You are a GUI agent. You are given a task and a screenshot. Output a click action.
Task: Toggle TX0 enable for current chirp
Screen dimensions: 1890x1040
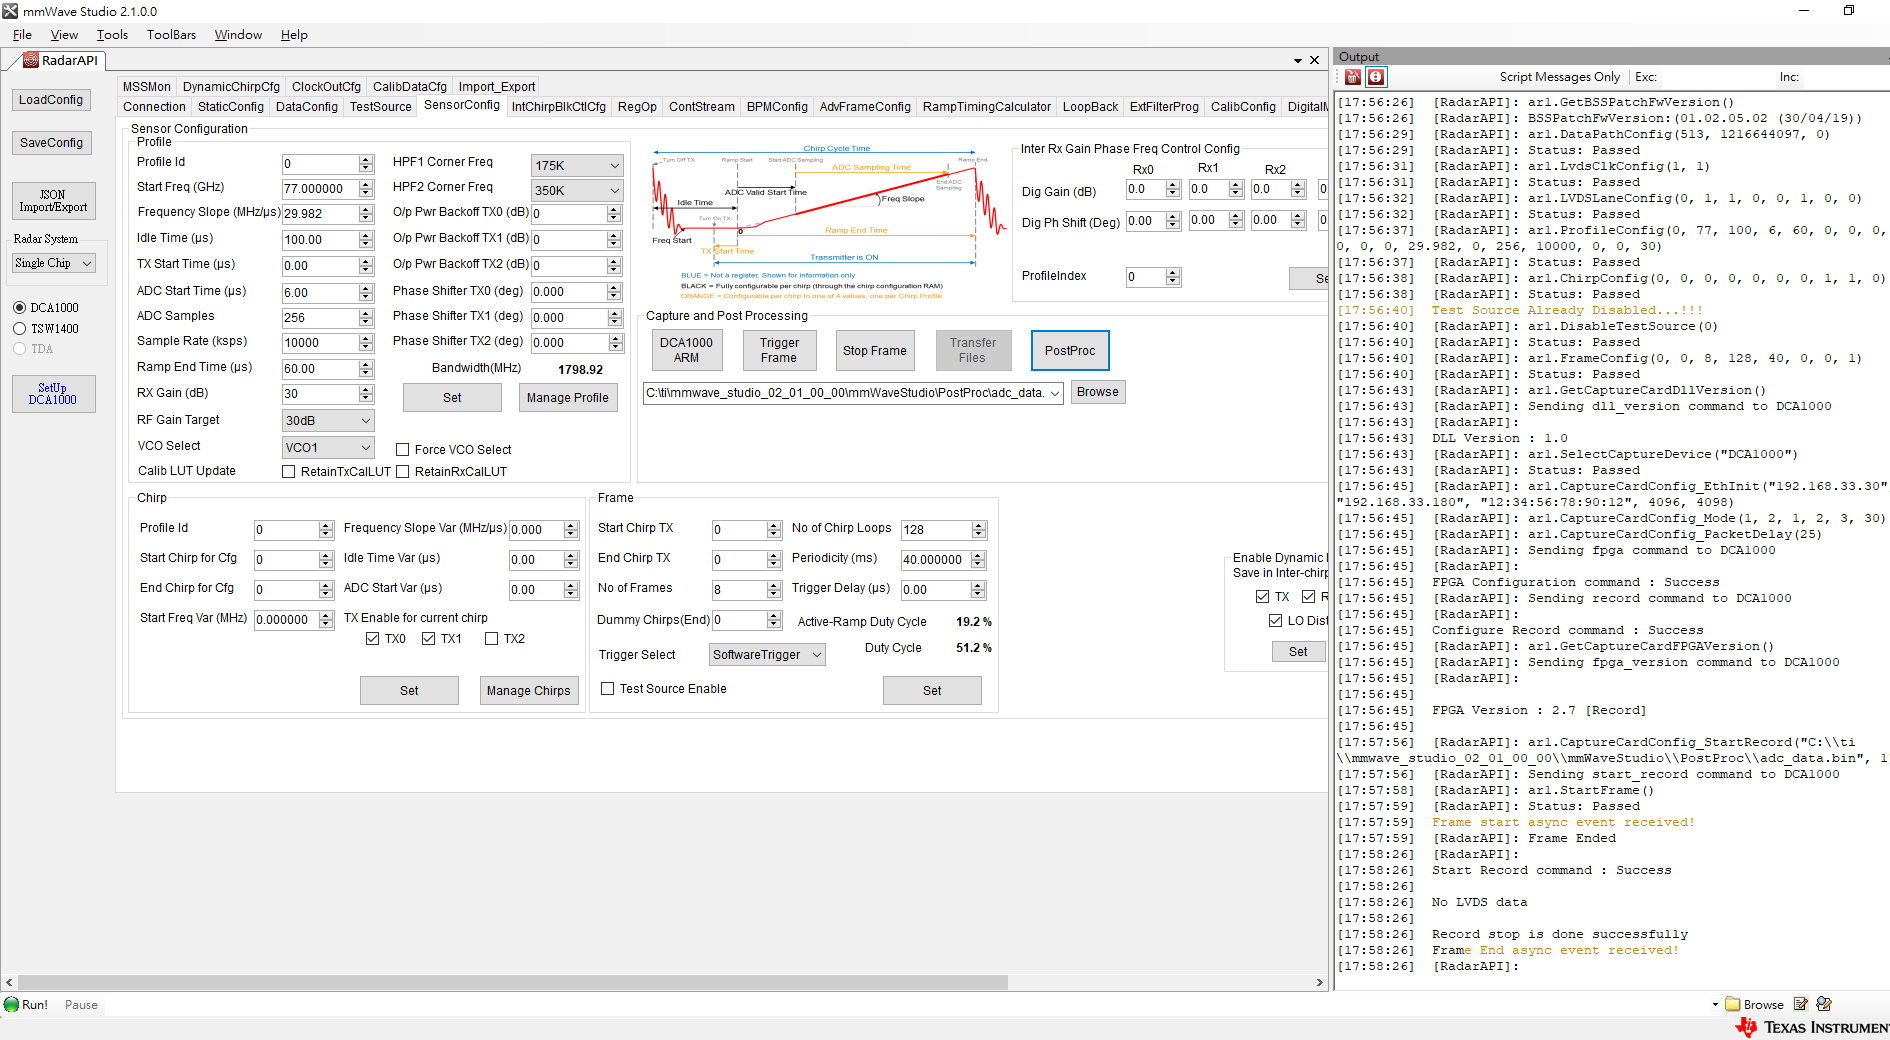[x=373, y=639]
